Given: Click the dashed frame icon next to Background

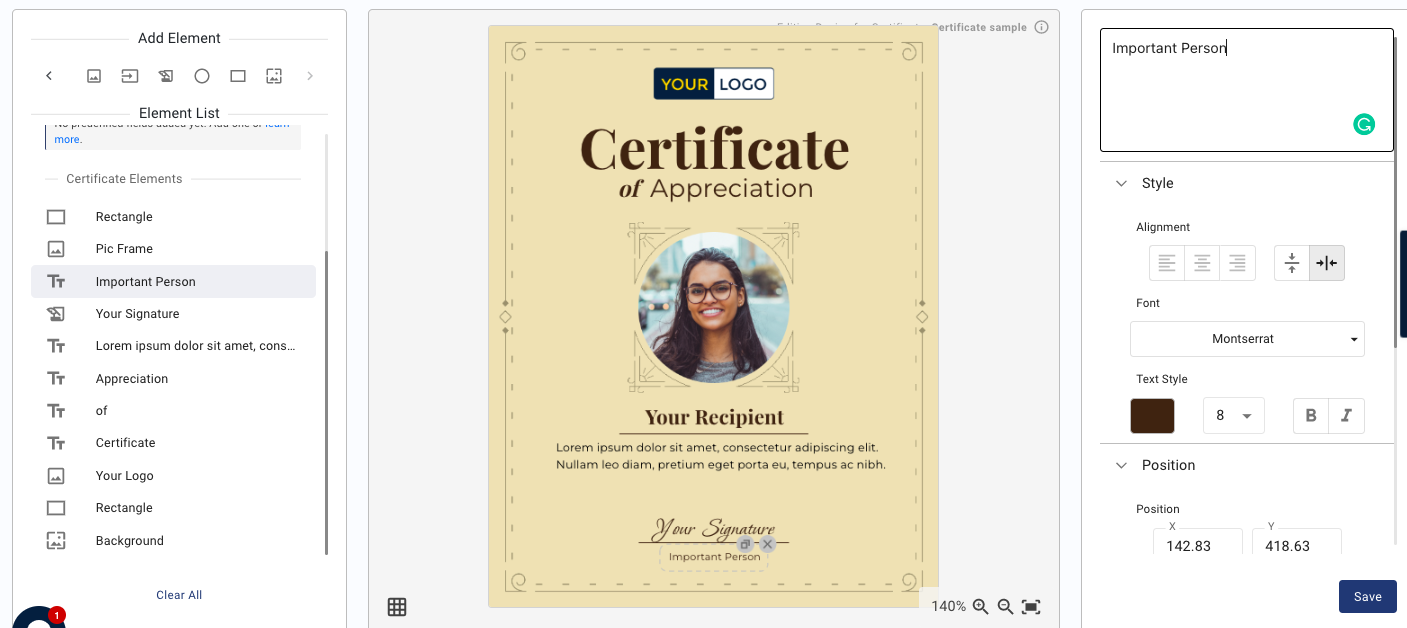Looking at the screenshot, I should [56, 541].
